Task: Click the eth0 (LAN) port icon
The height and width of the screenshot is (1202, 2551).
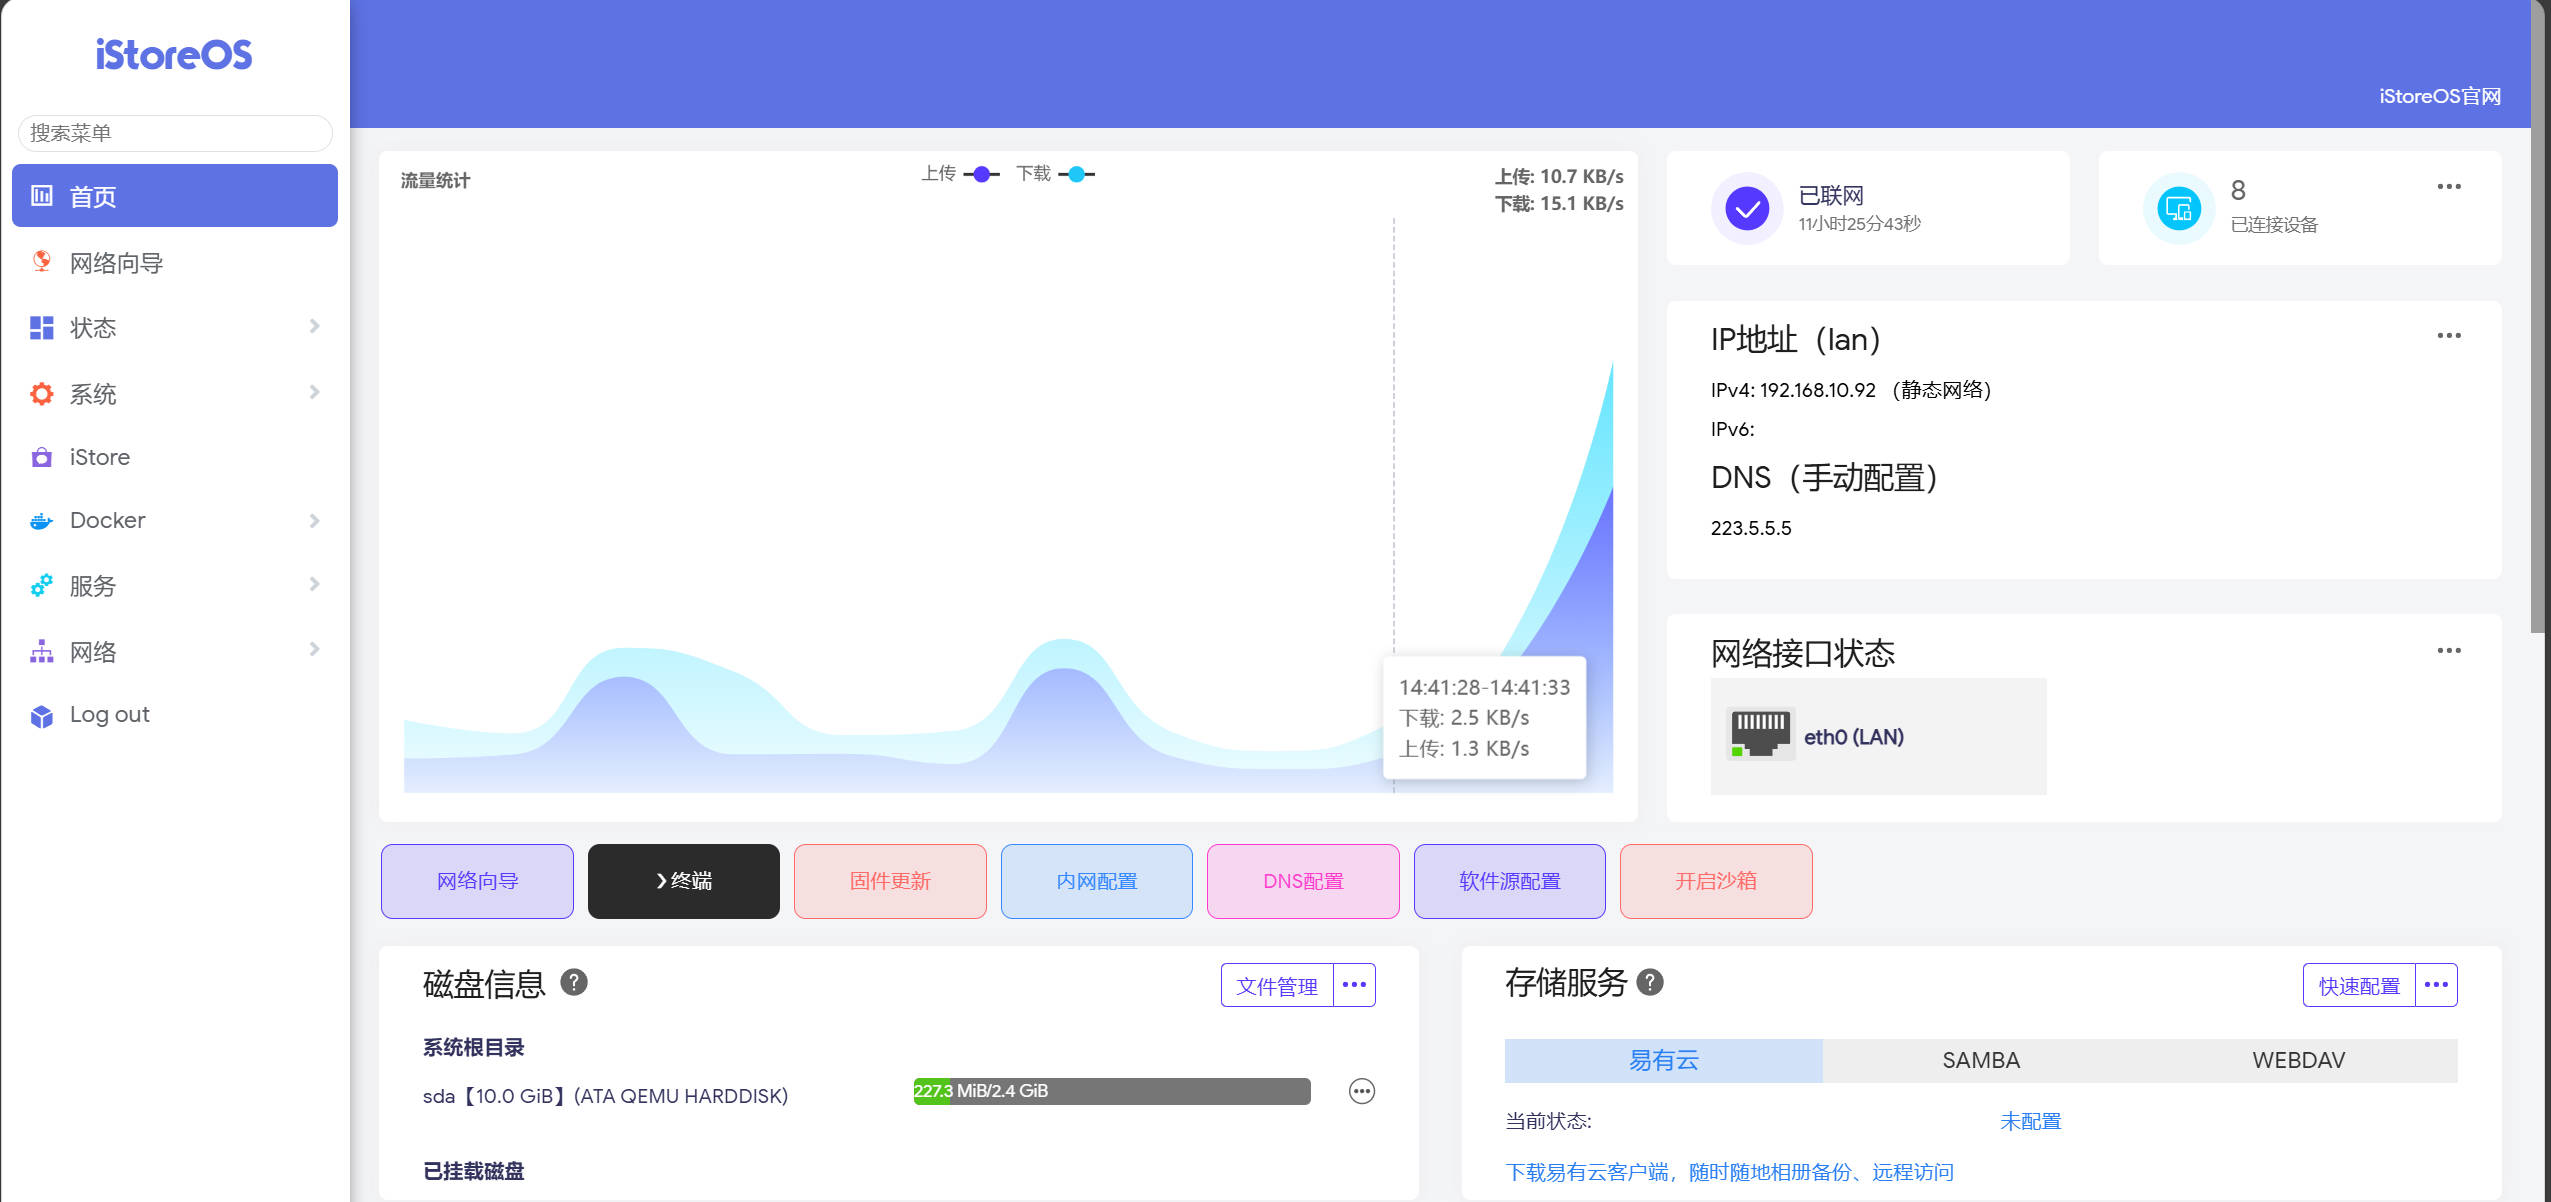Action: coord(1762,733)
